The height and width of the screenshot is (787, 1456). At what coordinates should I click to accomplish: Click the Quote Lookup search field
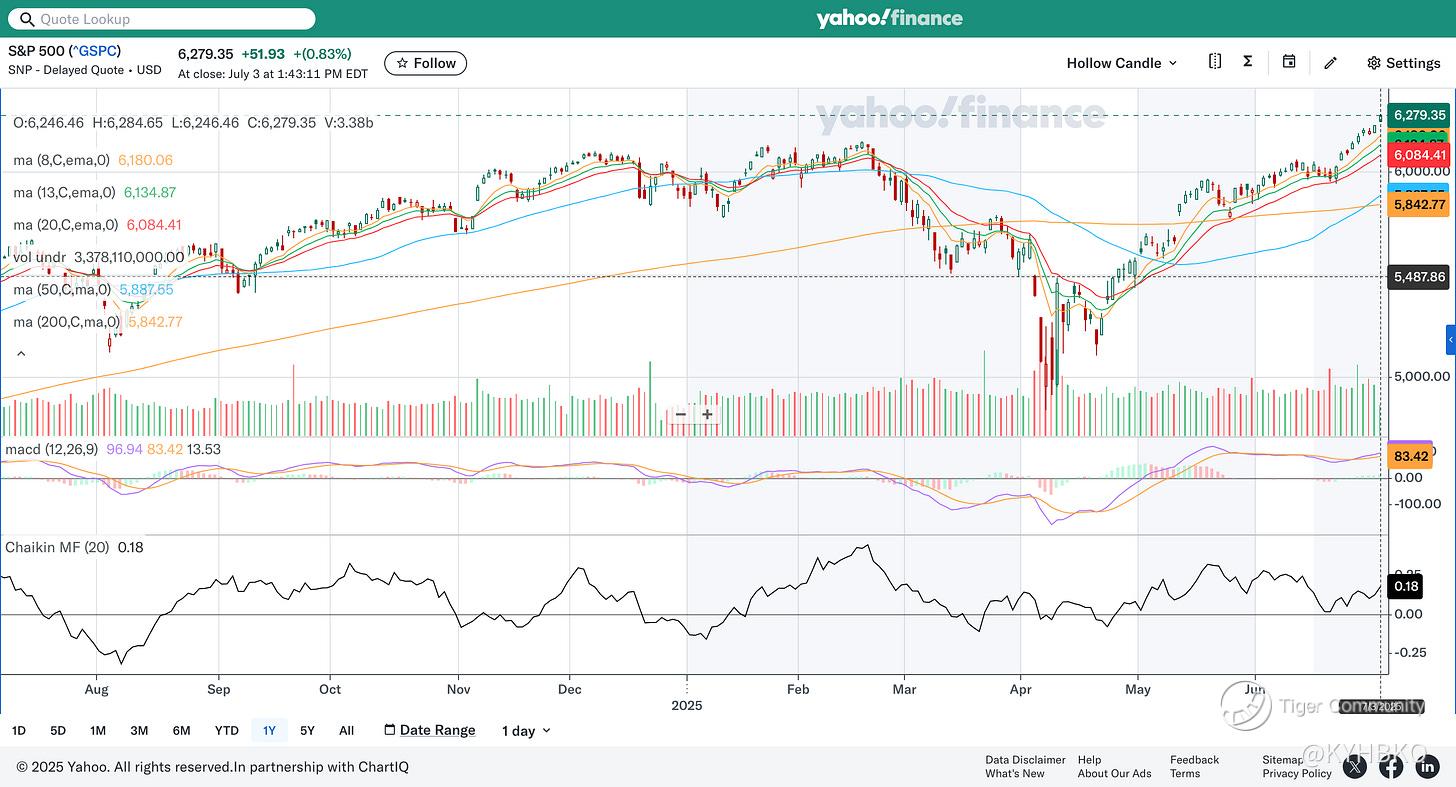(161, 19)
